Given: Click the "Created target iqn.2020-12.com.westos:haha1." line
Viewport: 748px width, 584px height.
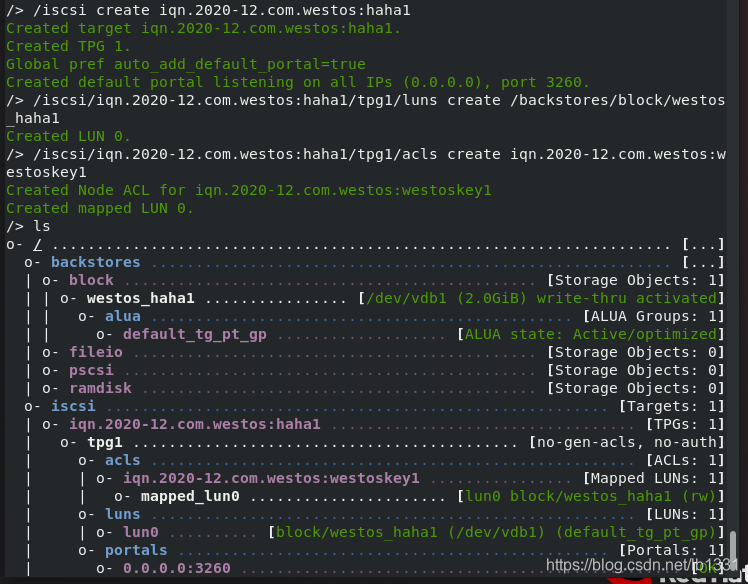Looking at the screenshot, I should 203,28.
